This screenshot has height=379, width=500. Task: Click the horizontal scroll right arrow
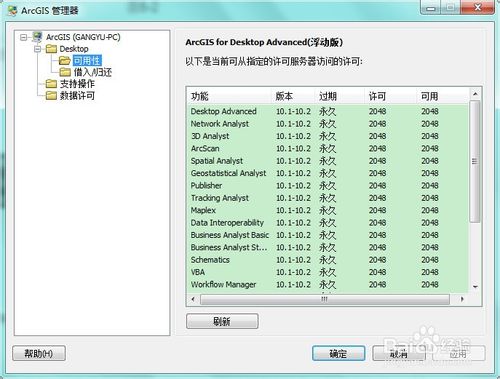462,299
